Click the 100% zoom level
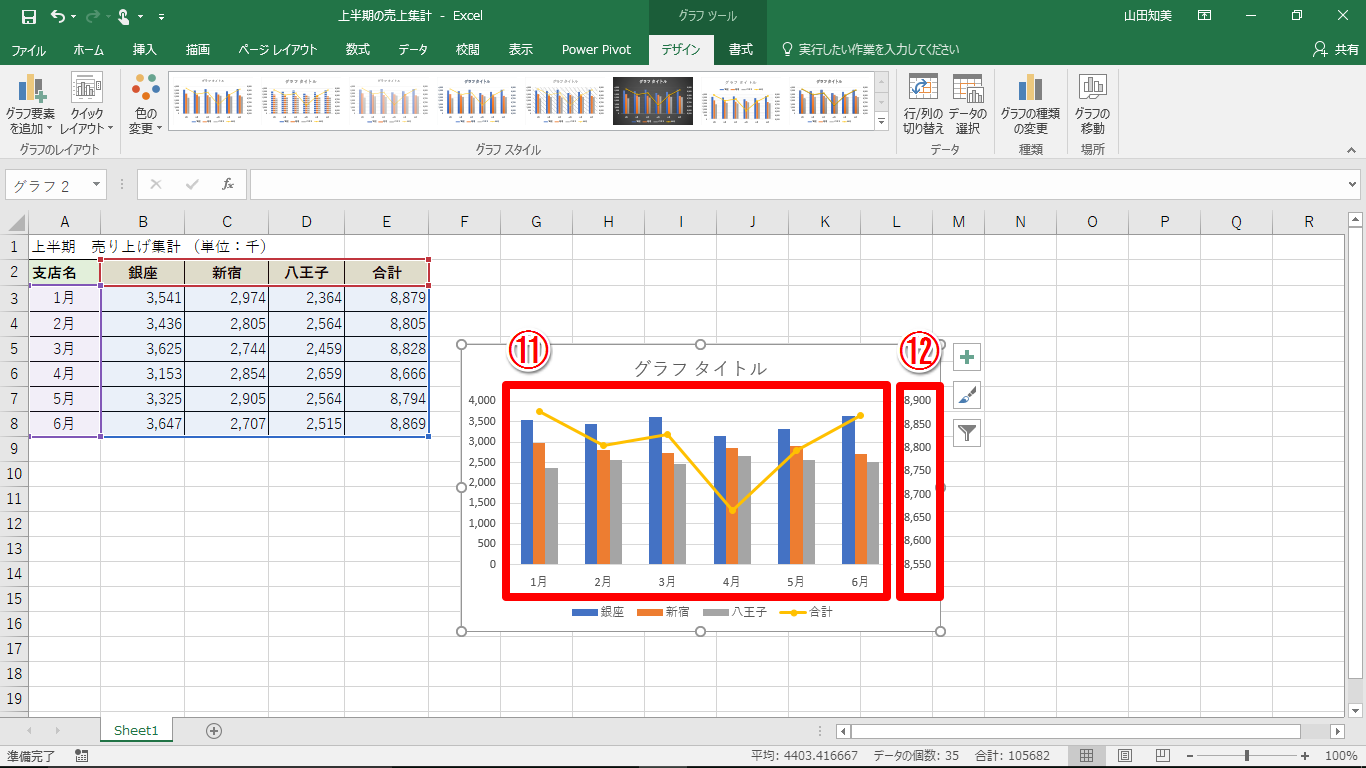This screenshot has height=768, width=1366. click(1340, 756)
